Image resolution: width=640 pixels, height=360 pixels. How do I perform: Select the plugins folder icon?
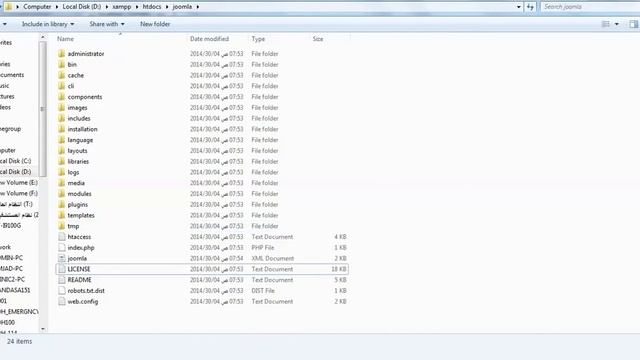click(62, 204)
